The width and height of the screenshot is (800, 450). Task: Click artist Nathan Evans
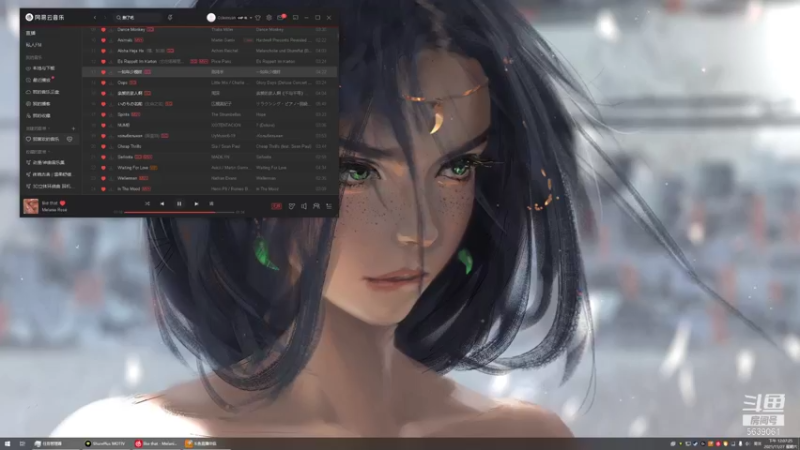[x=223, y=178]
